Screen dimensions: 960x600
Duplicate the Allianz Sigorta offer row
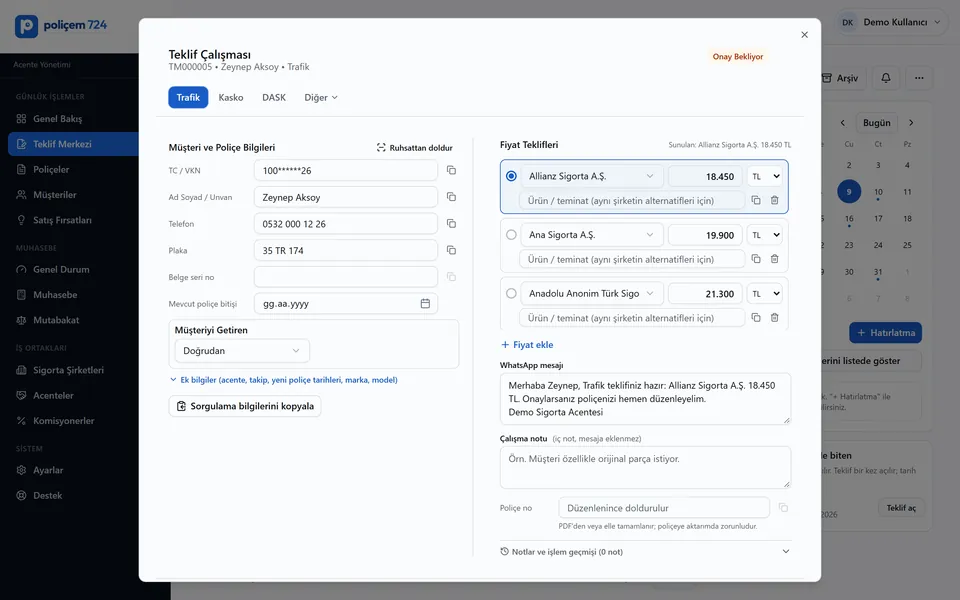tap(756, 200)
